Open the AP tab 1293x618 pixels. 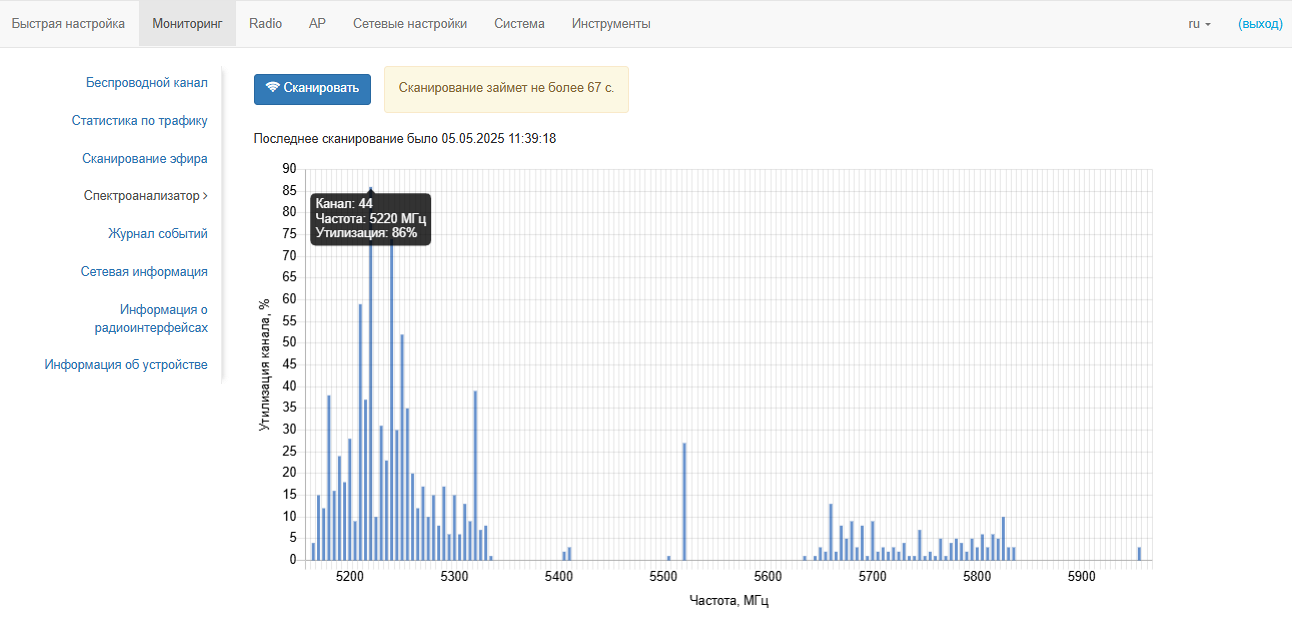pyautogui.click(x=317, y=23)
